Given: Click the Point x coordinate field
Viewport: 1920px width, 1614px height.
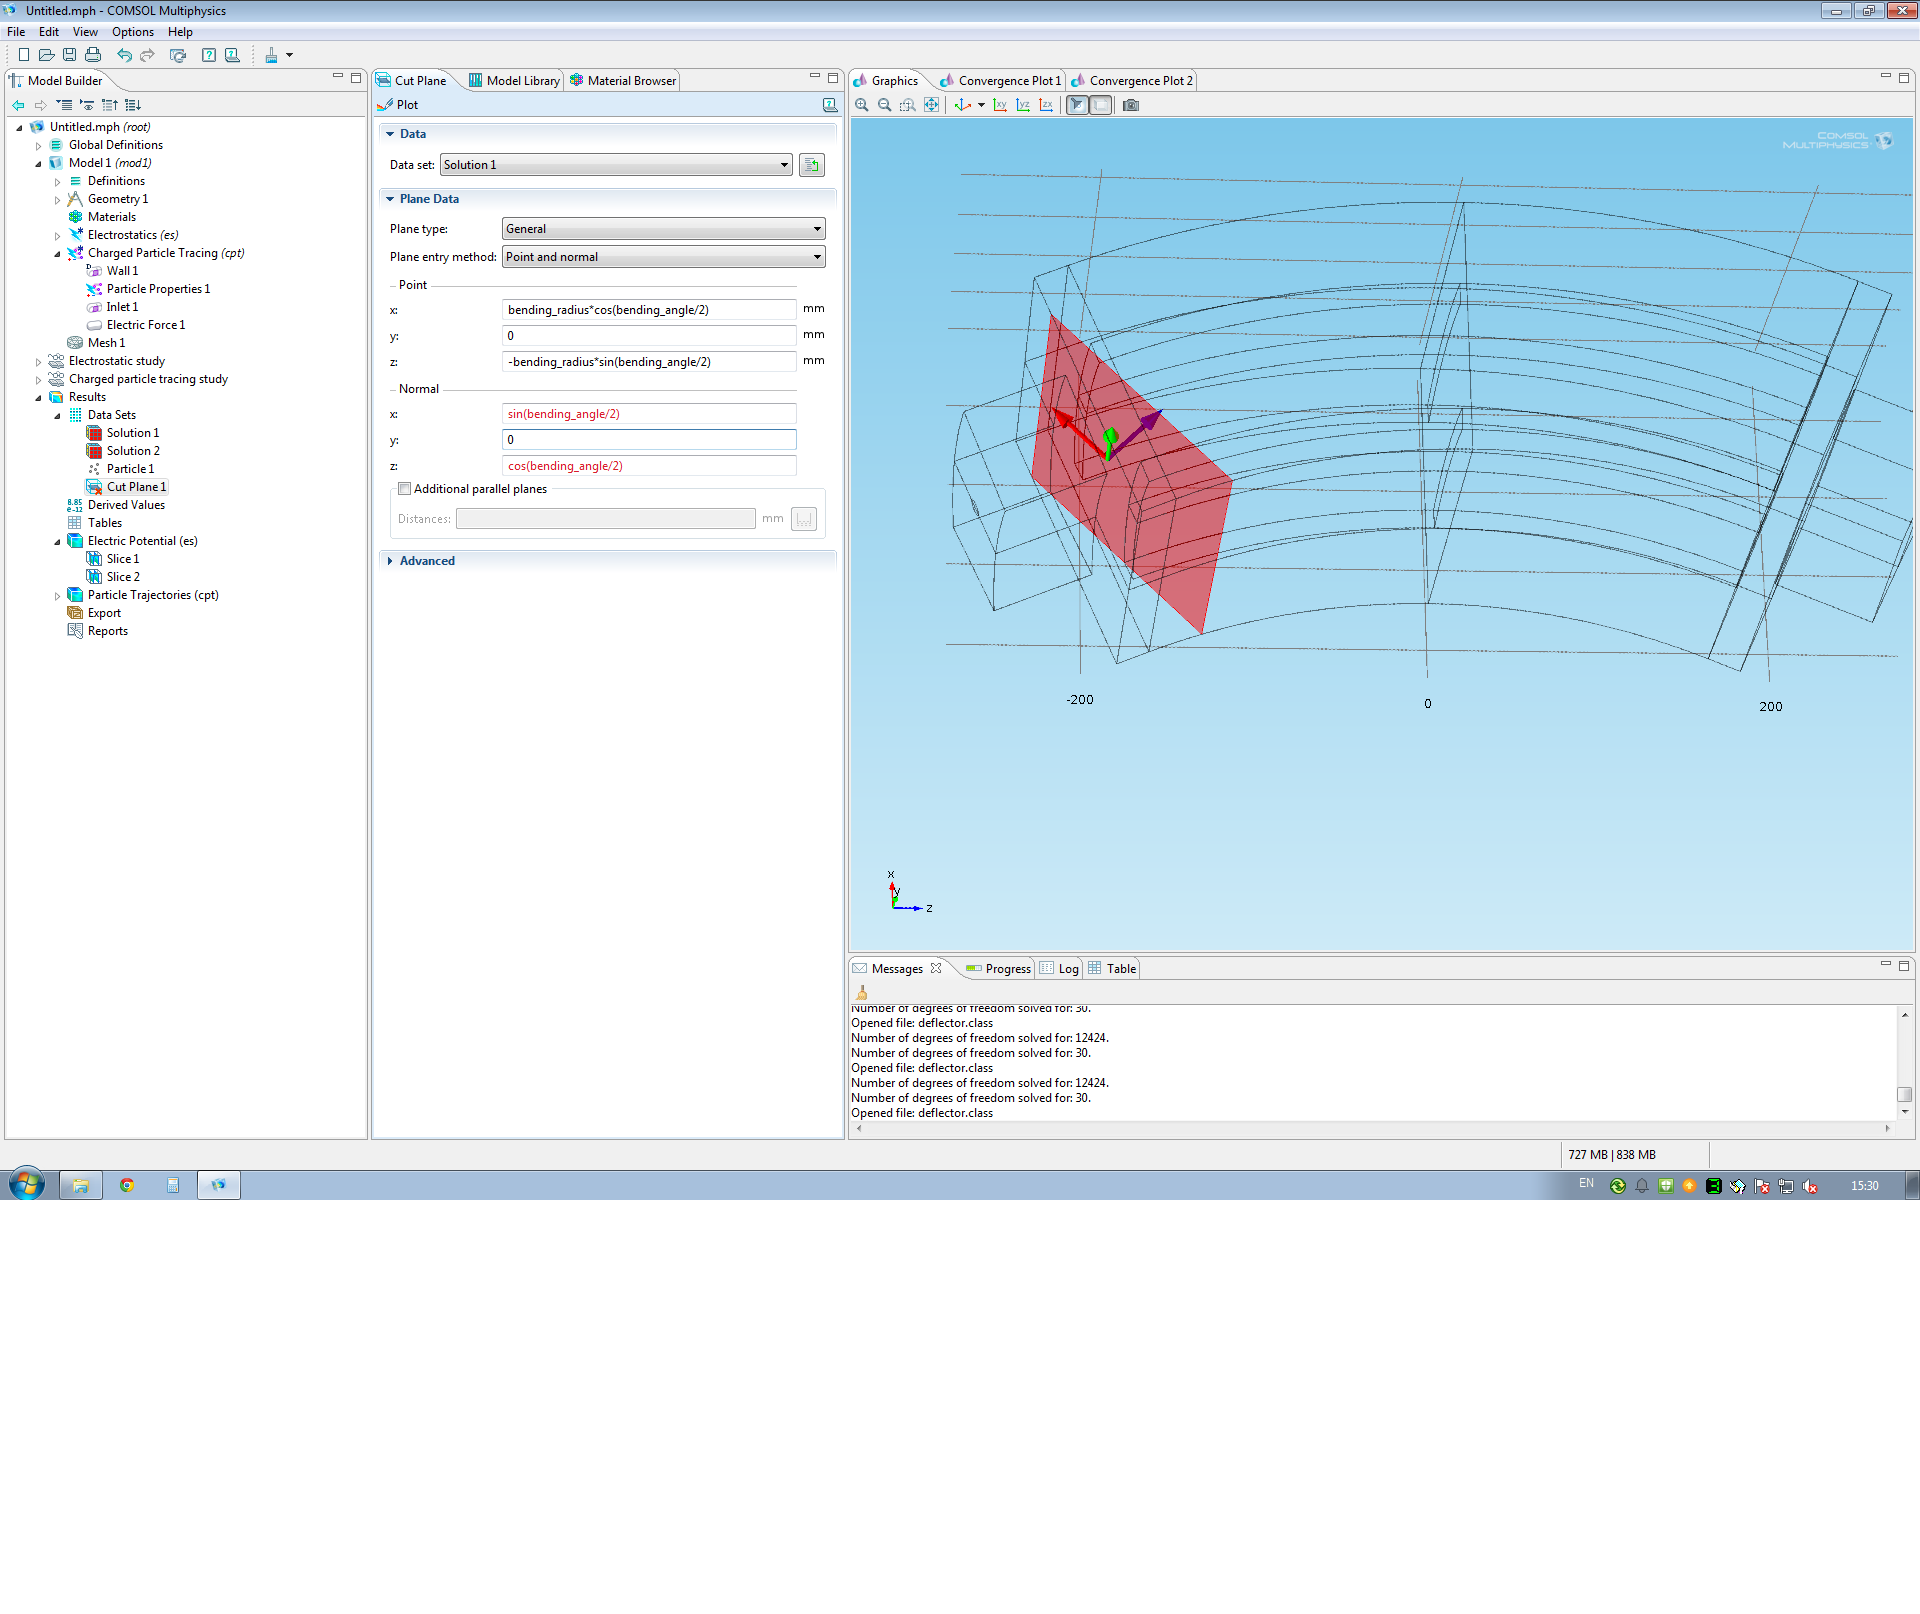Looking at the screenshot, I should [649, 310].
